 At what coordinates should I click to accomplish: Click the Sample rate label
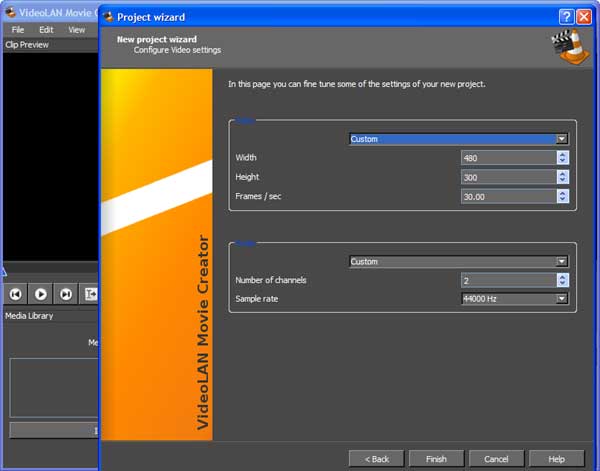pyautogui.click(x=257, y=299)
